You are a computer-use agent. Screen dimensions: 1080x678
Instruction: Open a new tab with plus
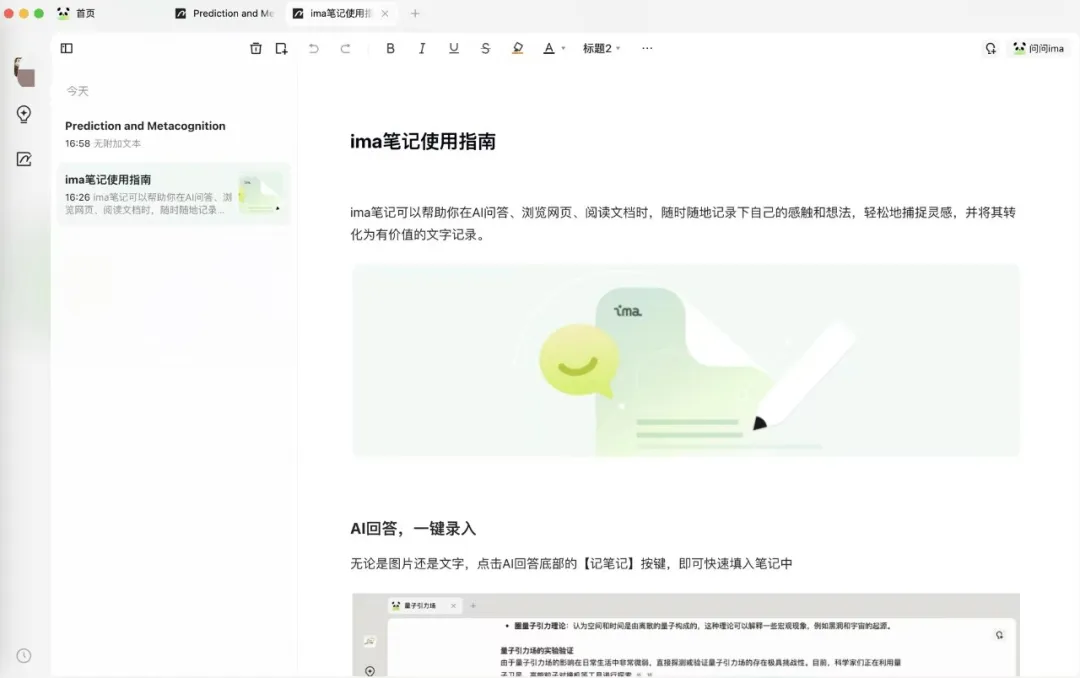[415, 13]
